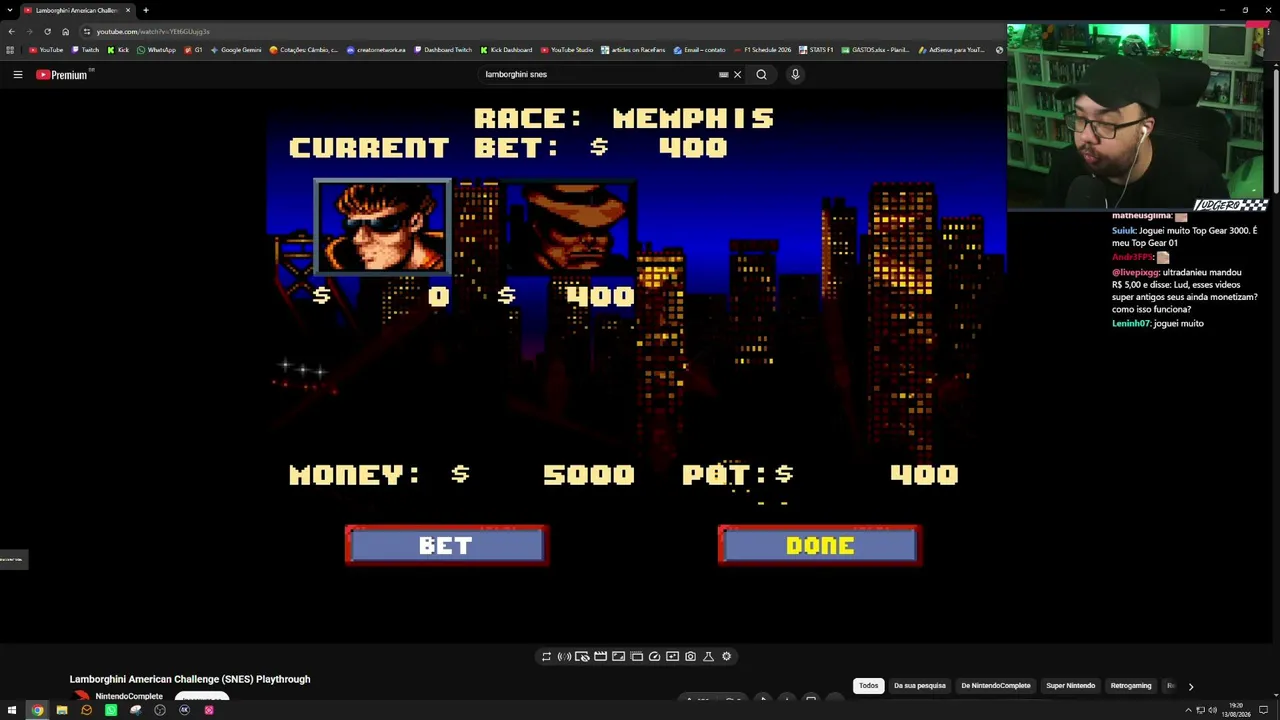Close the Lamborghini American Challenge tab
Image resolution: width=1280 pixels, height=720 pixels.
[128, 10]
